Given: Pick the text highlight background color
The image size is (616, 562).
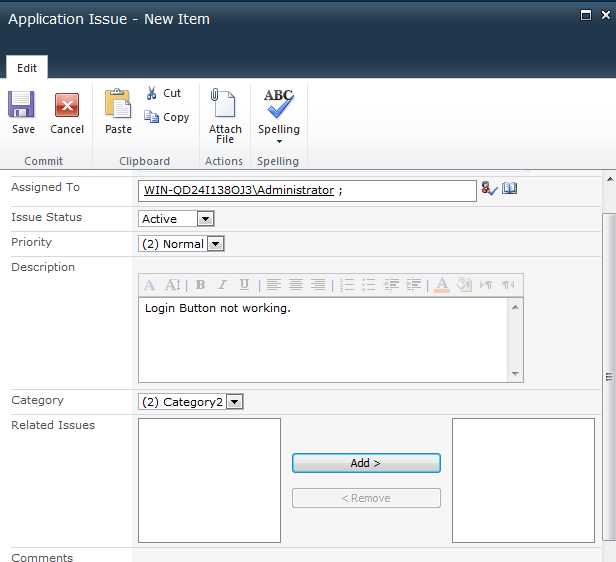Looking at the screenshot, I should (x=464, y=285).
